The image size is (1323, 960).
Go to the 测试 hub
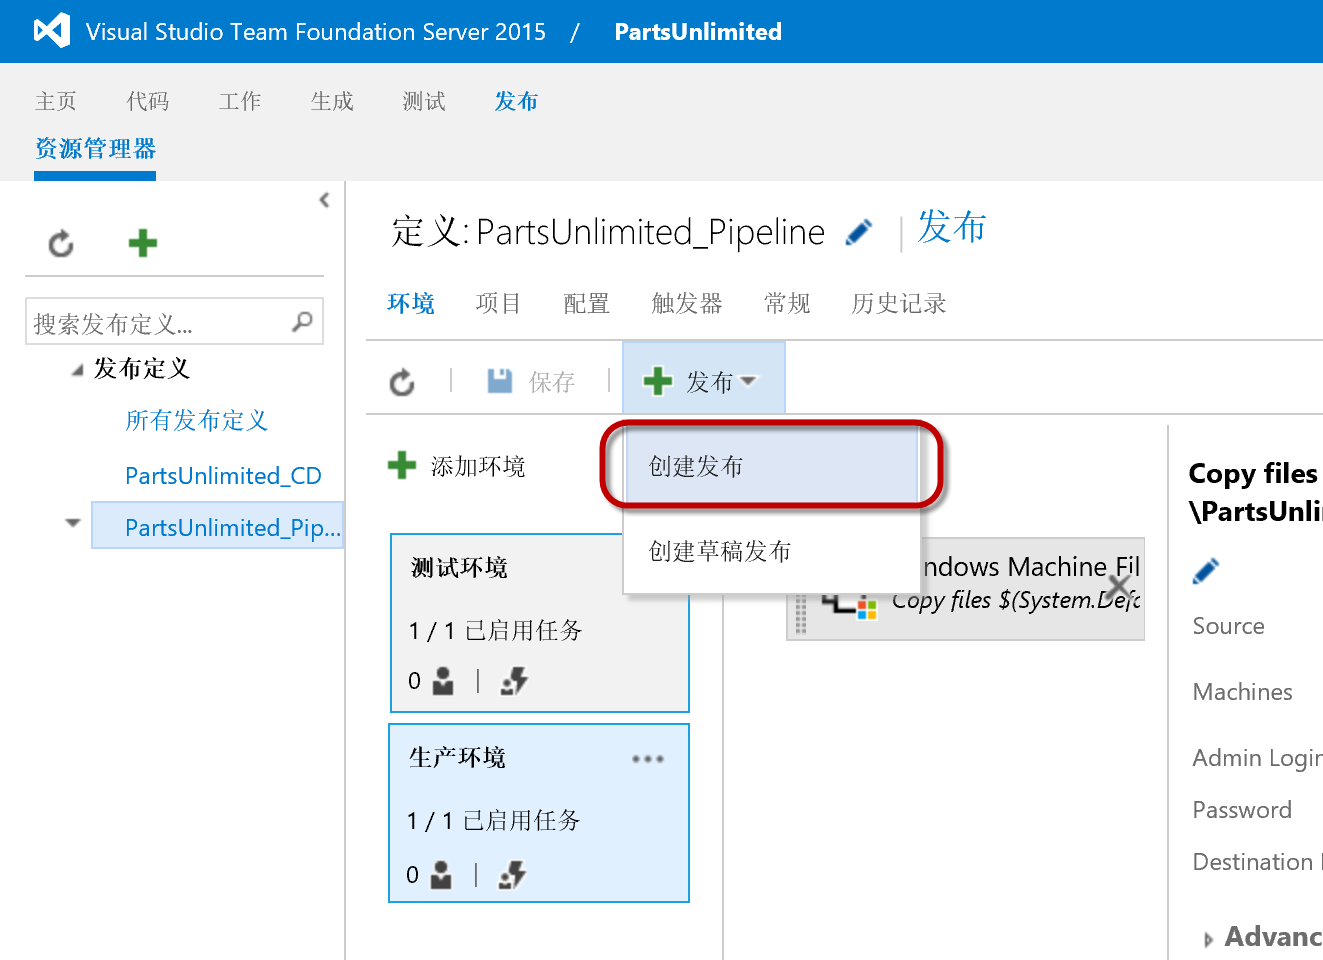tap(424, 101)
